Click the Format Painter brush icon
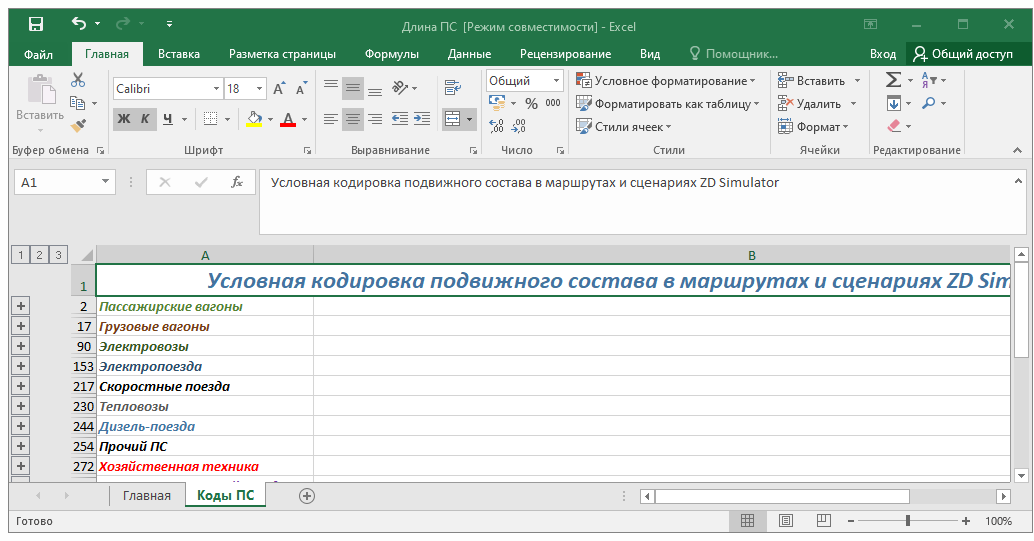Viewport: 1034px width, 541px height. click(78, 125)
